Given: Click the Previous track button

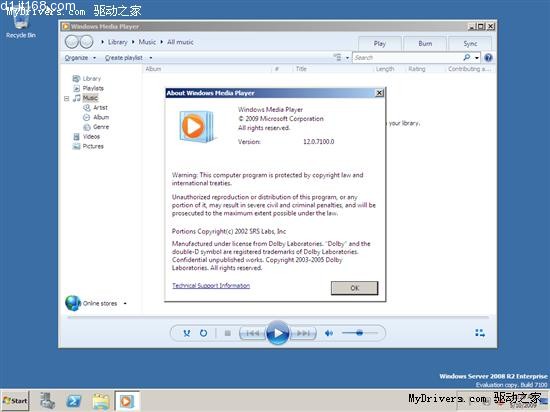Looking at the screenshot, I should coord(252,333).
